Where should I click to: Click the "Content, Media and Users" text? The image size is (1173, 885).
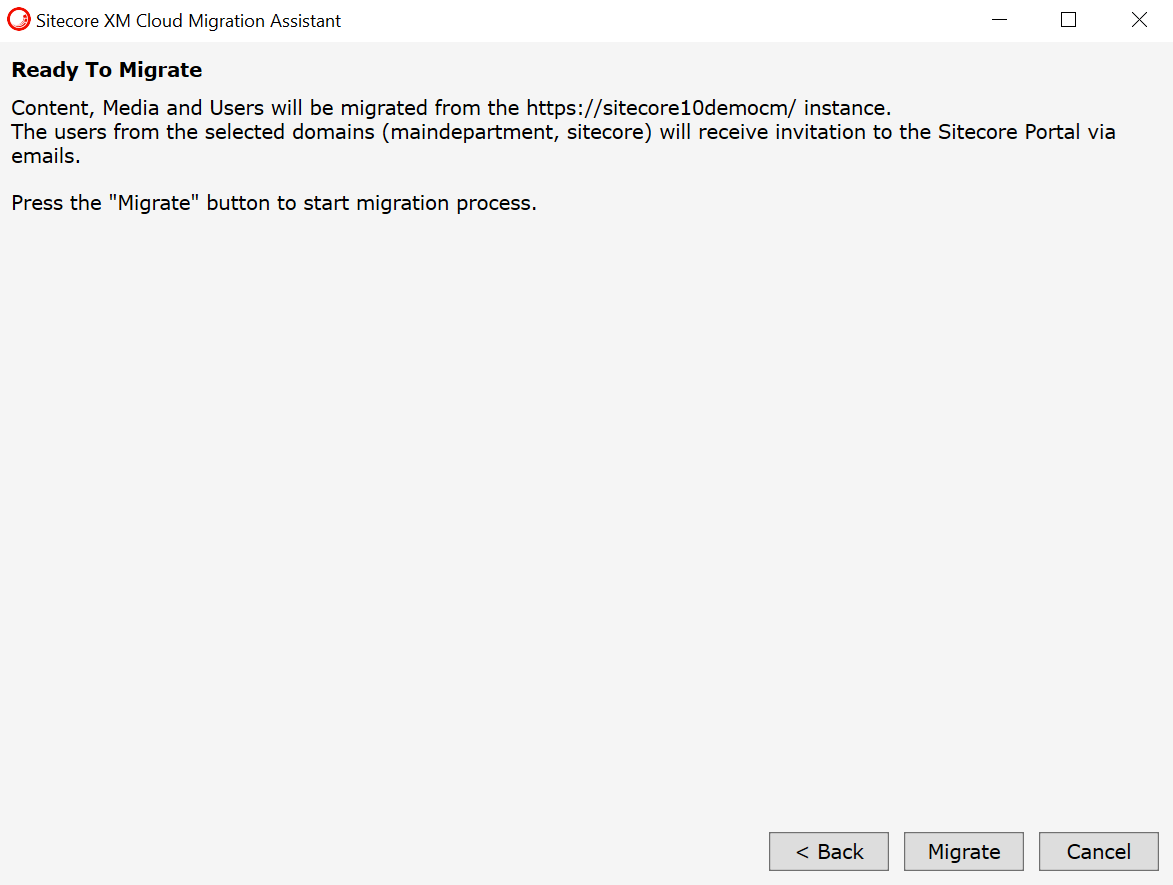tap(138, 108)
